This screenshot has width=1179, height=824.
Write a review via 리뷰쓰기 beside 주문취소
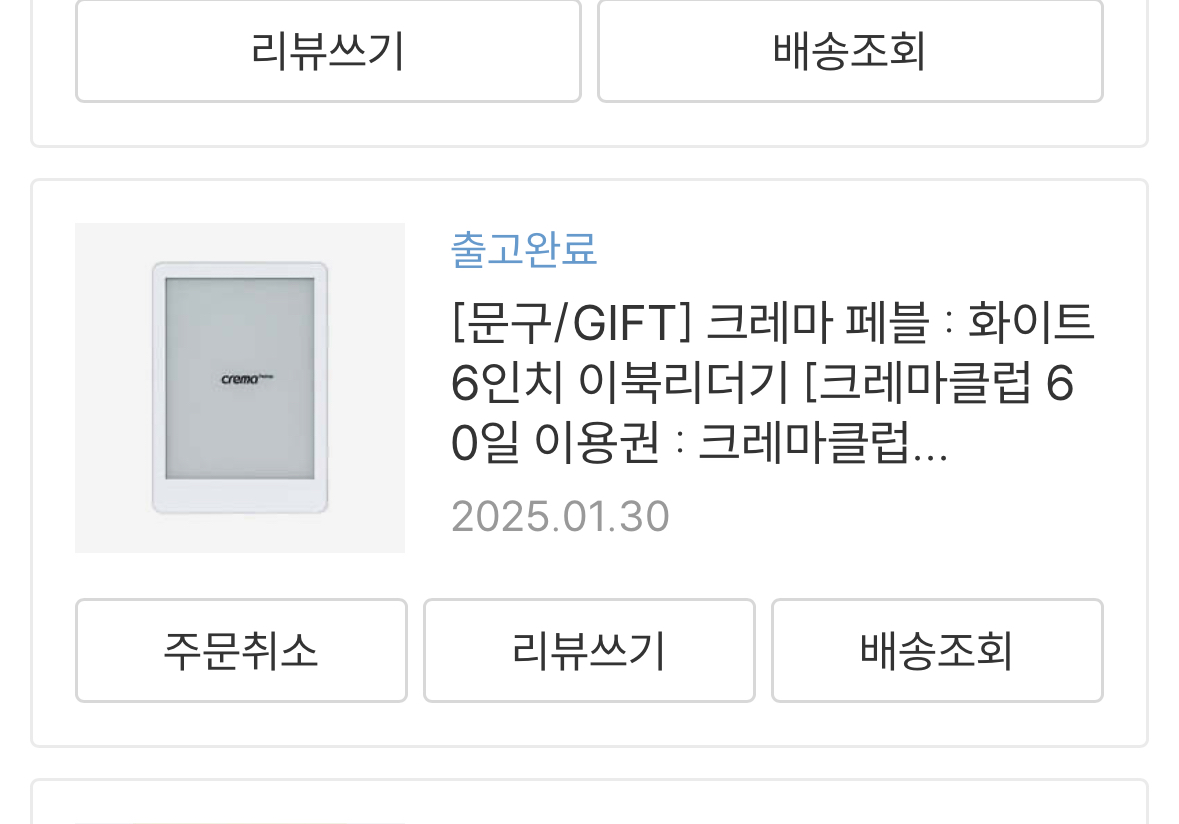coord(589,650)
